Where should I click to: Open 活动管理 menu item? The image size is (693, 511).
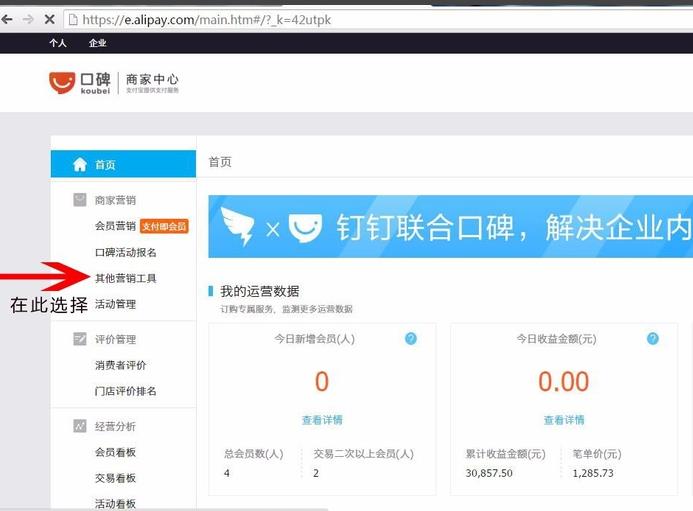coord(115,304)
